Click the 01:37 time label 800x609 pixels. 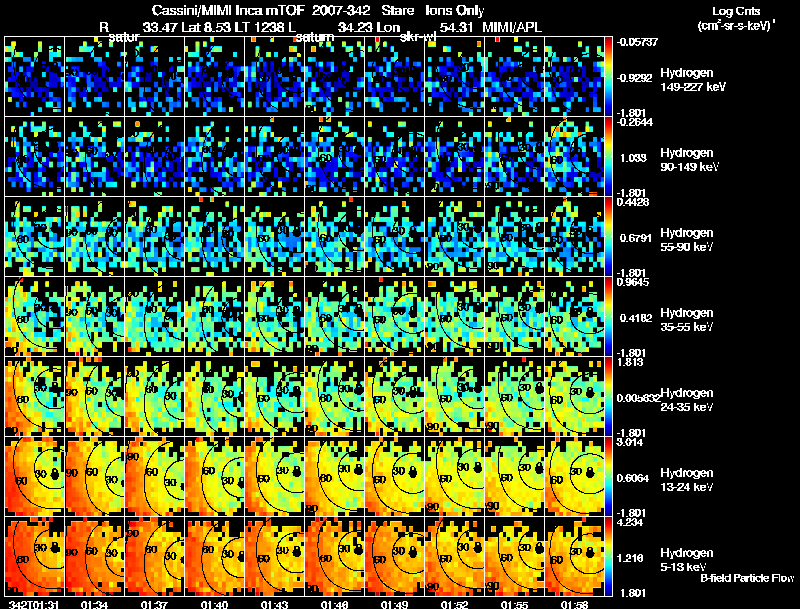click(x=154, y=604)
